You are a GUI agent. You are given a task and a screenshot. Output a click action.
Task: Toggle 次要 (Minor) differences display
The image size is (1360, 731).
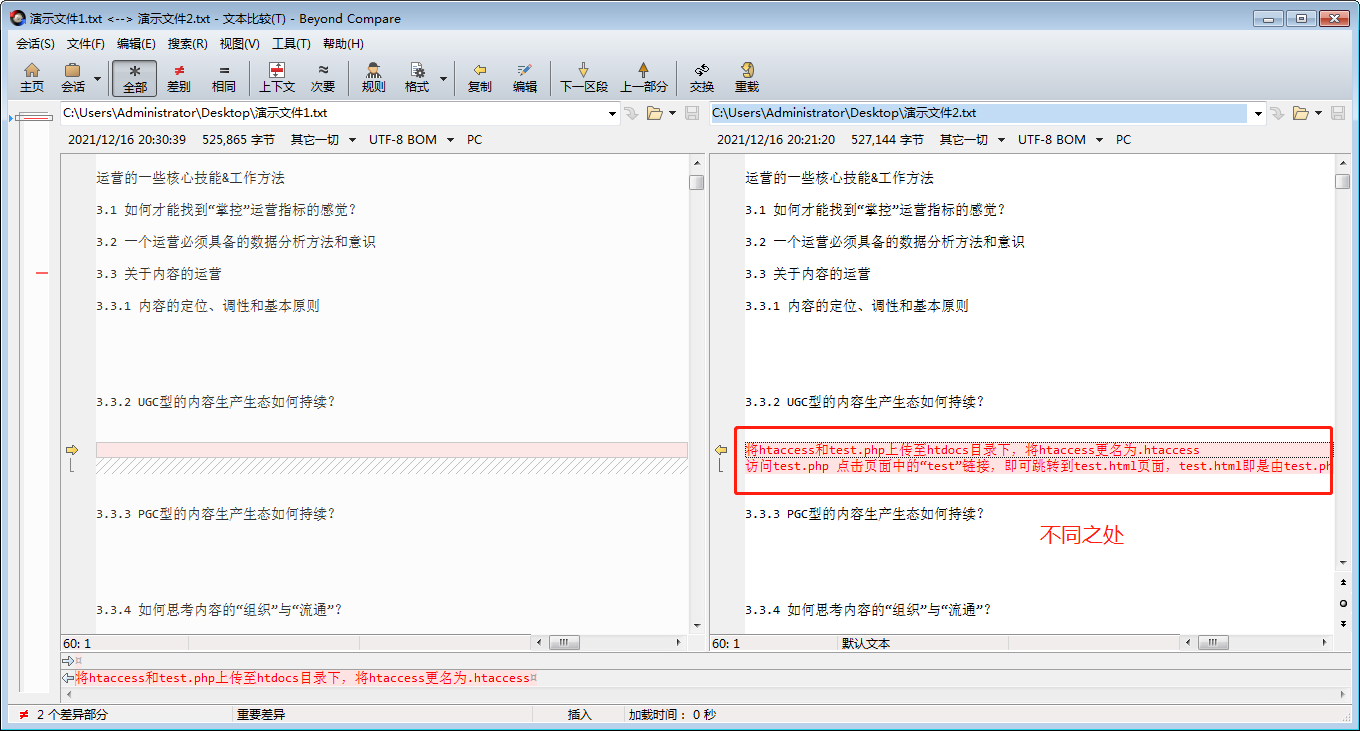tap(322, 77)
